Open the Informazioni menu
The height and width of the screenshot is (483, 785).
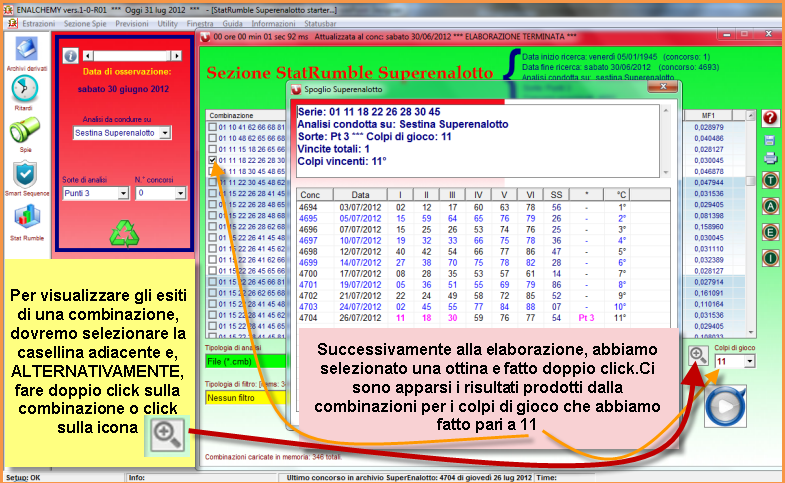[273, 24]
